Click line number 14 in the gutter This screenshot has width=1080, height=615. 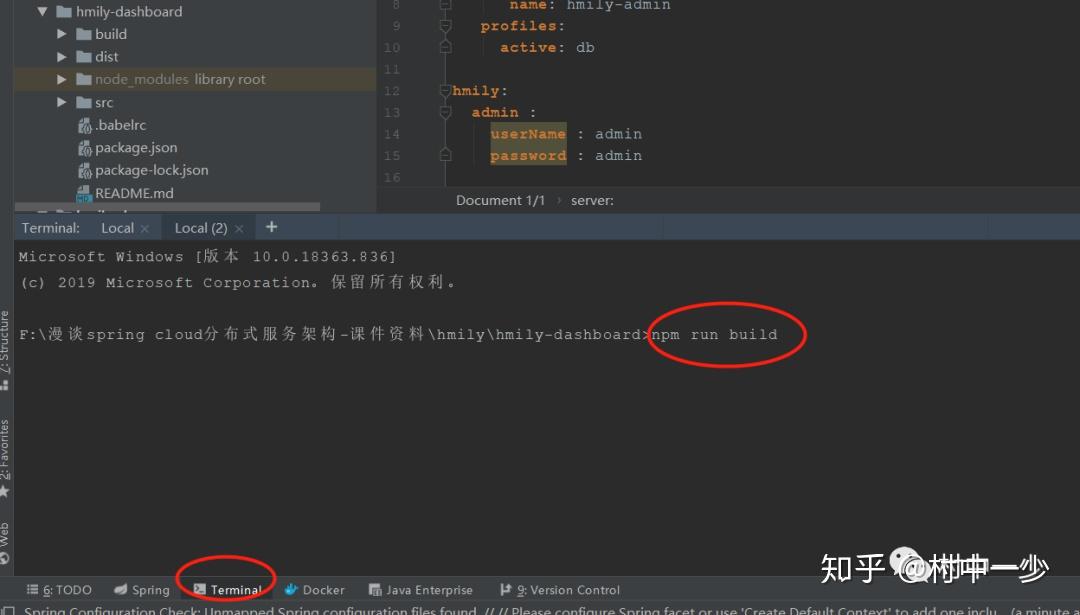[x=391, y=134]
